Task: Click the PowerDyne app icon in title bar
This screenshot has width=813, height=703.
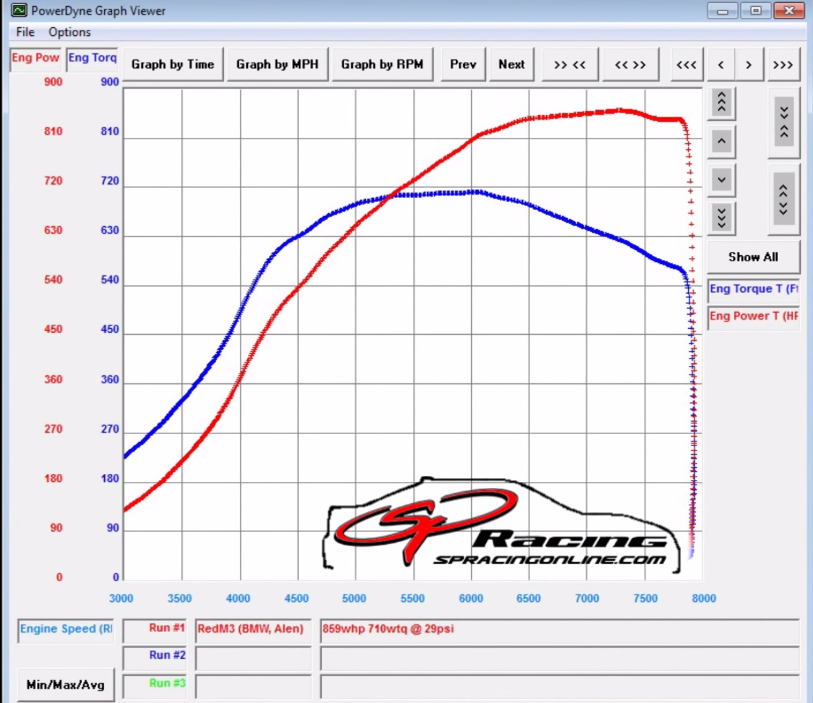Action: [19, 10]
